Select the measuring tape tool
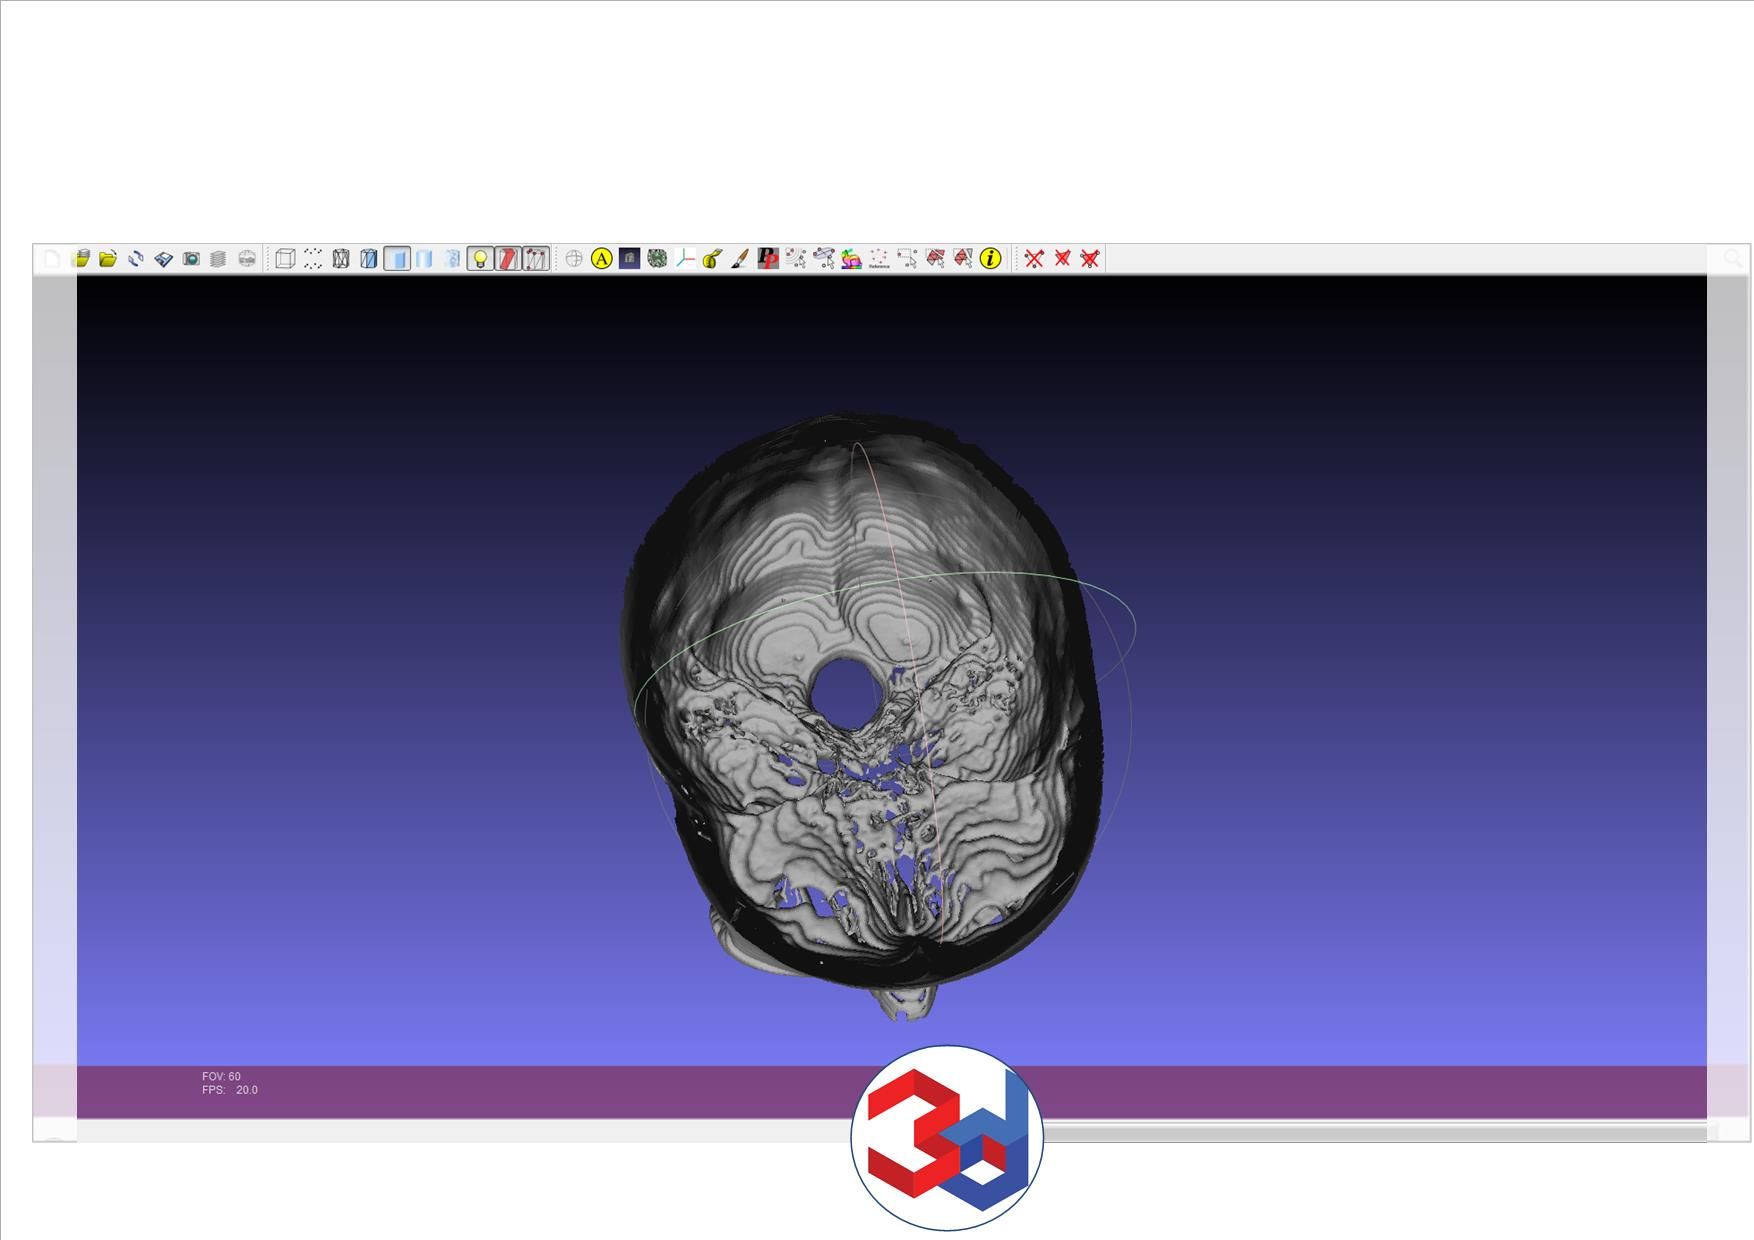The width and height of the screenshot is (1754, 1240). (x=712, y=259)
